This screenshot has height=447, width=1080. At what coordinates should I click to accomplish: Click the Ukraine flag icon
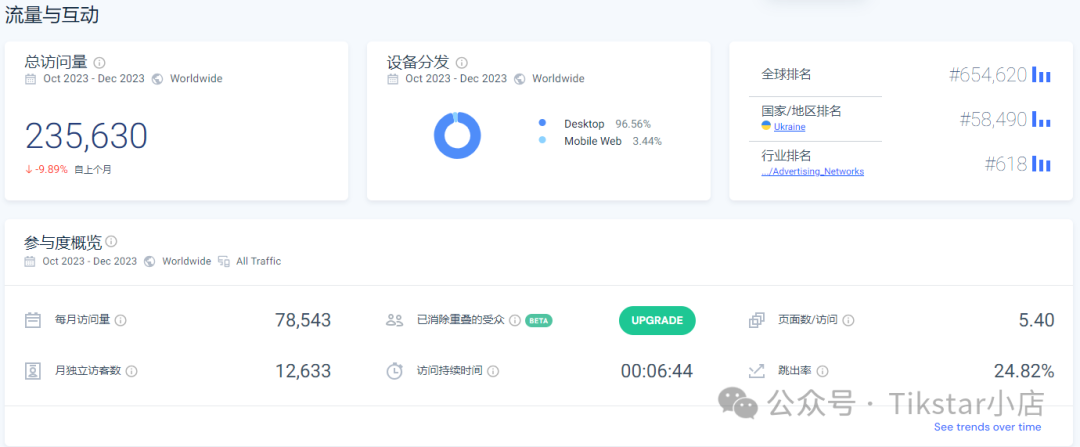(766, 126)
